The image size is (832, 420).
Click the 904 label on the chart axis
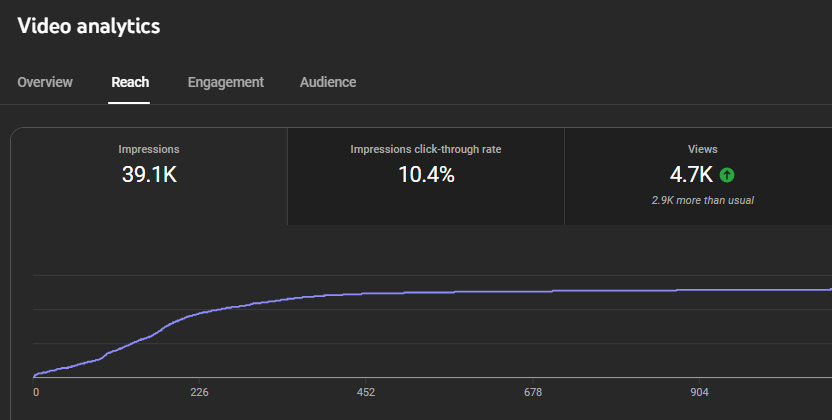(699, 392)
